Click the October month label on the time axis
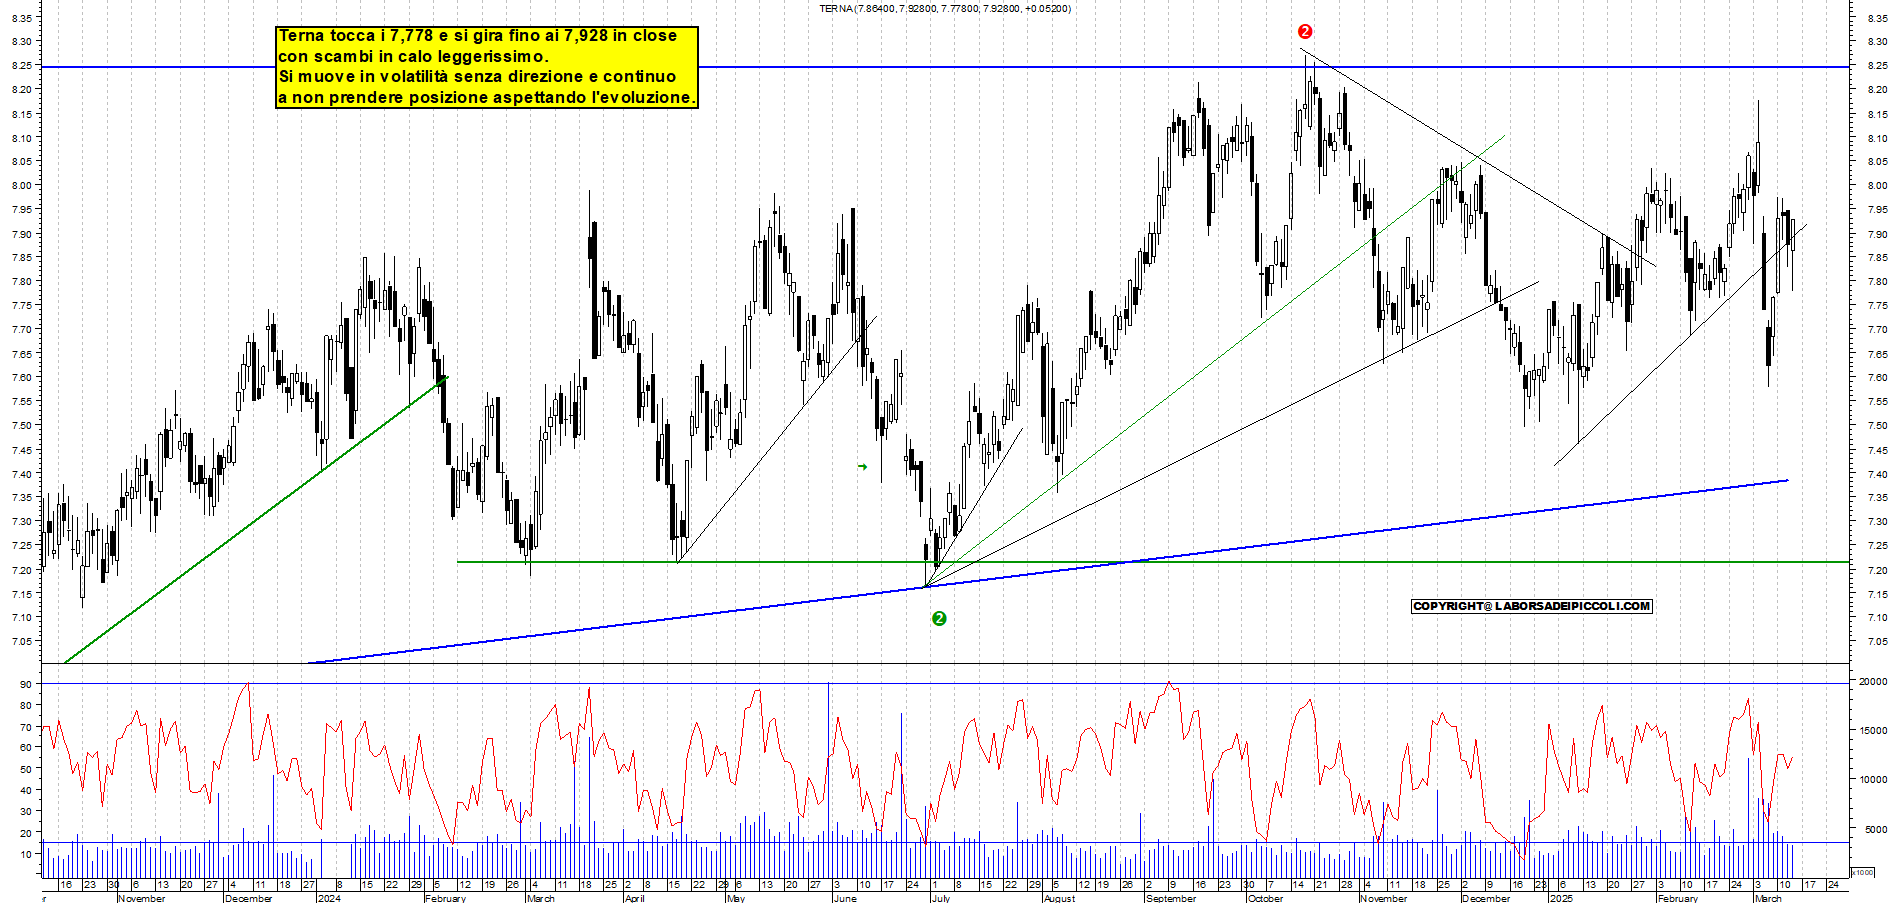The height and width of the screenshot is (903, 1890). click(1265, 898)
